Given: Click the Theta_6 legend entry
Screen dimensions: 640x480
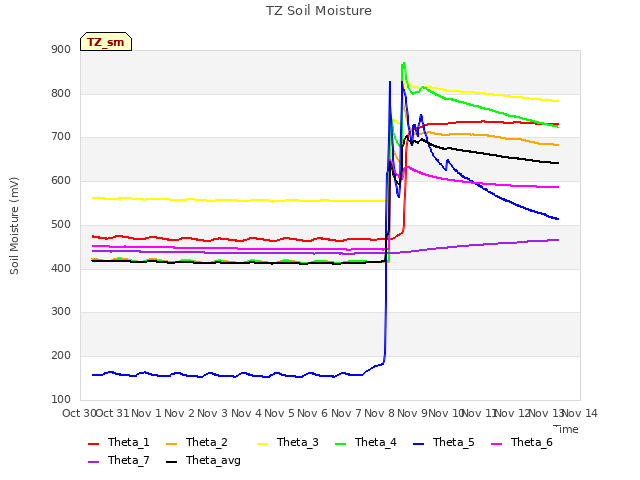Looking at the screenshot, I should point(522,442).
